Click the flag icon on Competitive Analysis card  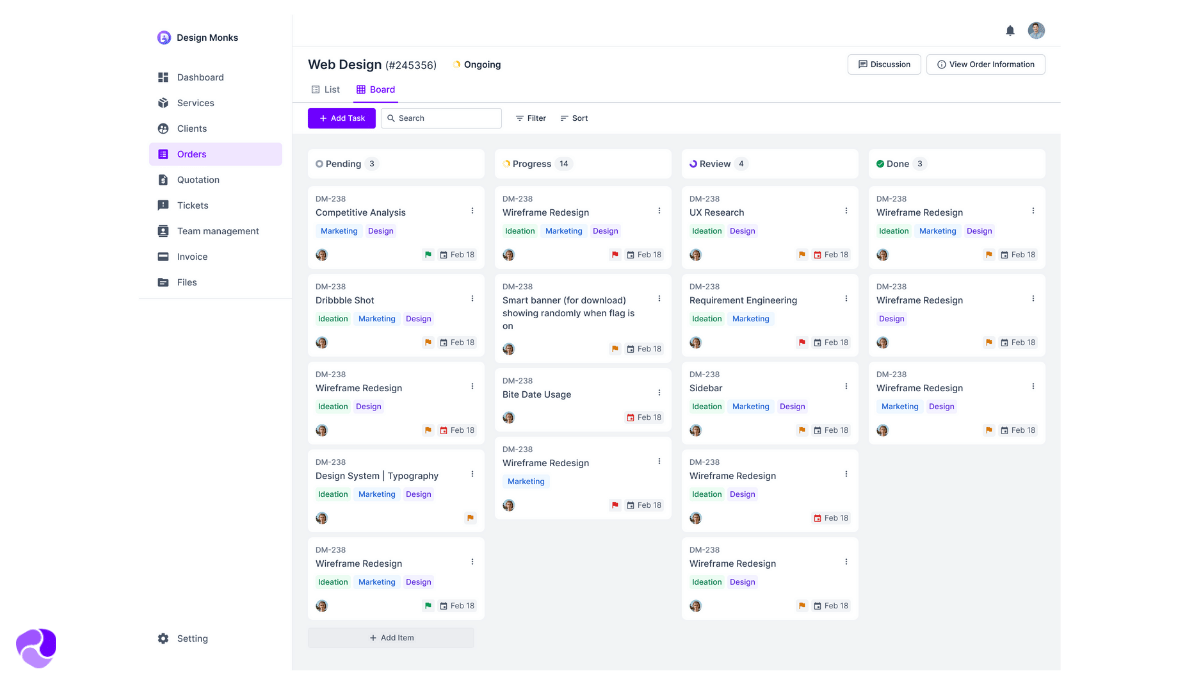tap(428, 254)
